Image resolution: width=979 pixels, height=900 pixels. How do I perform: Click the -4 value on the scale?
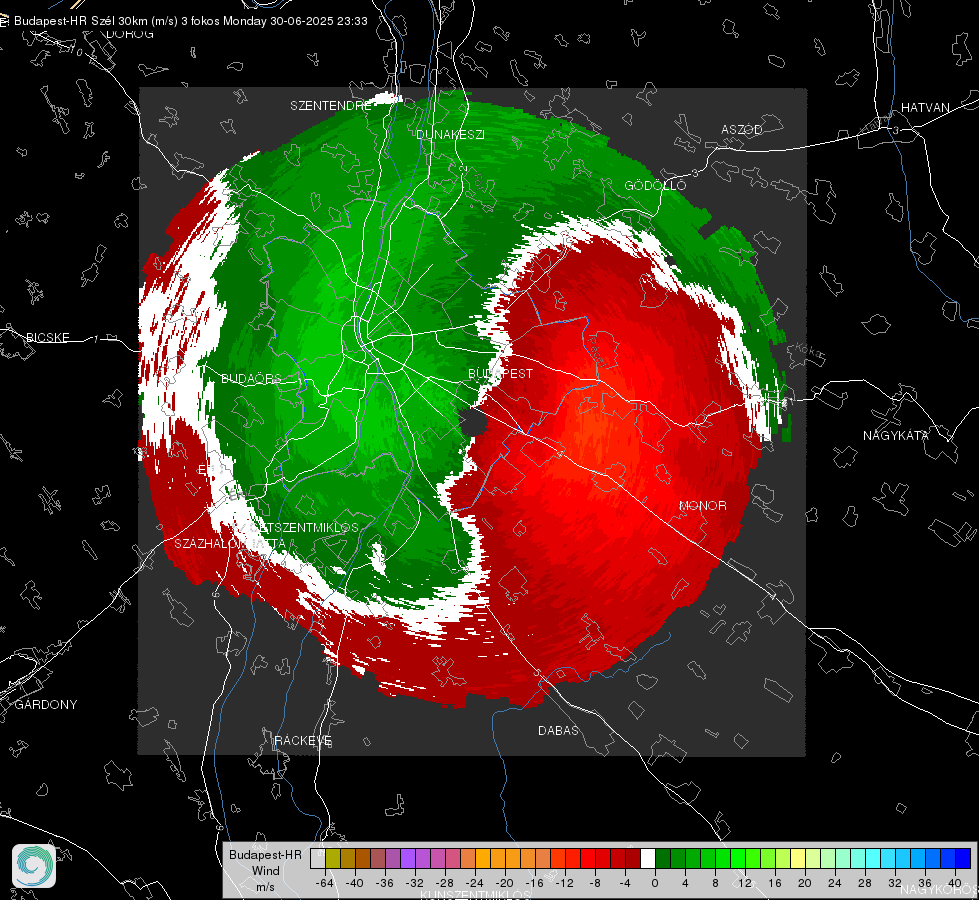[624, 883]
